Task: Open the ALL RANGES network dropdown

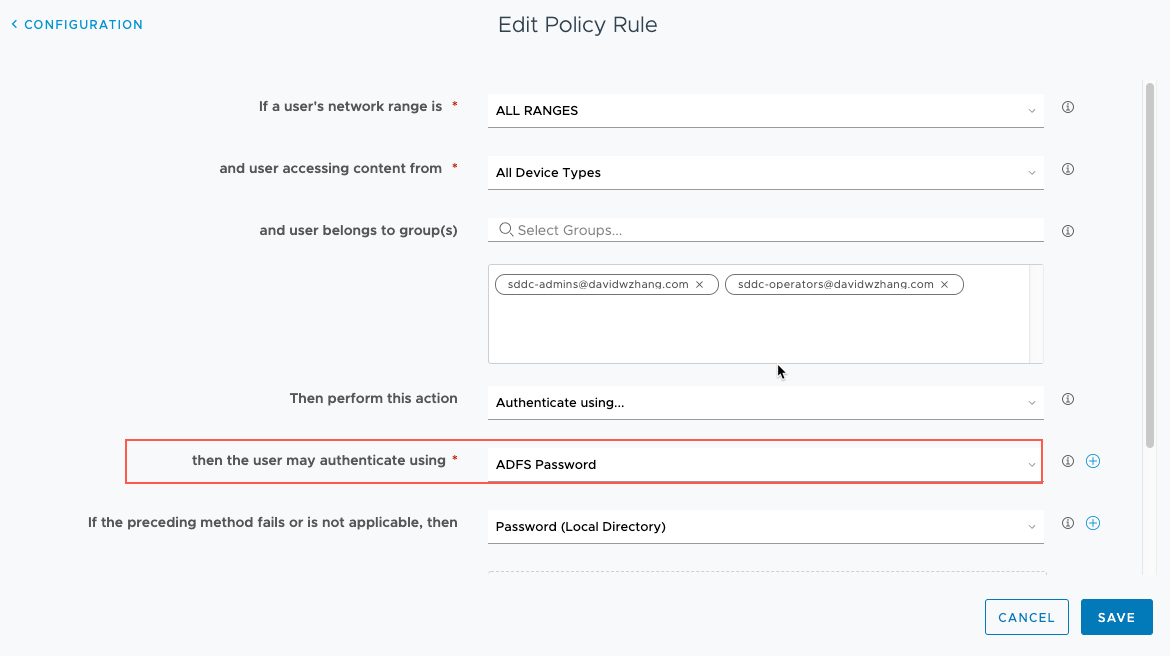Action: [x=765, y=111]
